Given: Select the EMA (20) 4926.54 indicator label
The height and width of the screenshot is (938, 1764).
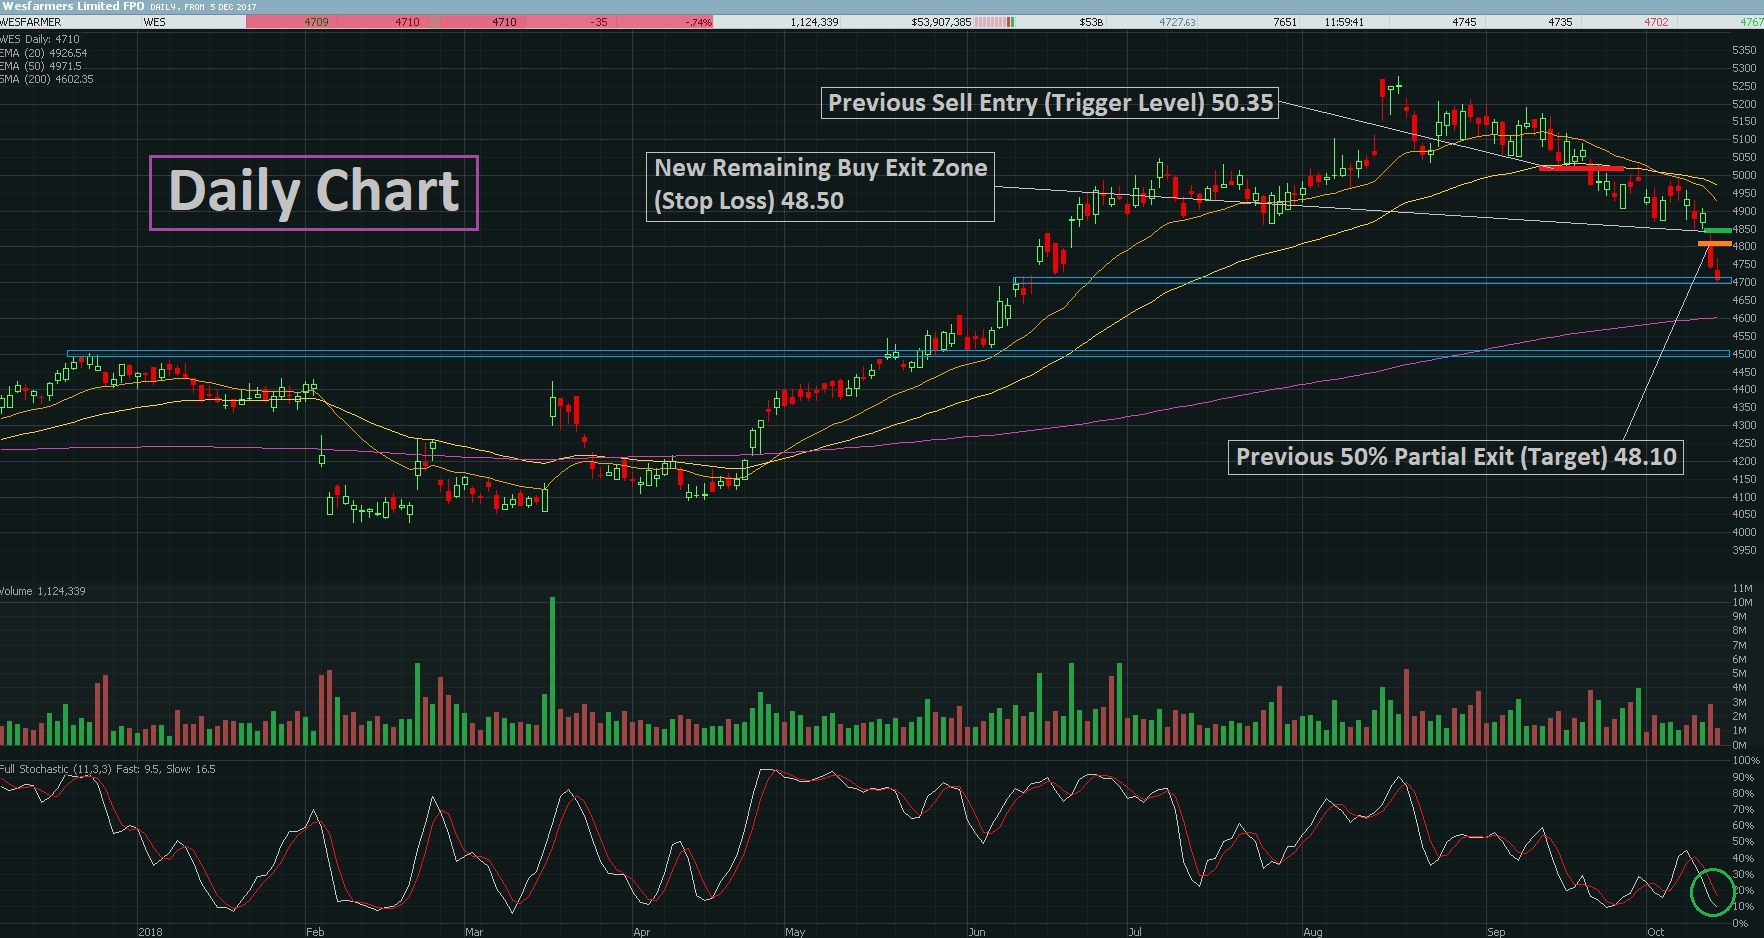Looking at the screenshot, I should pos(44,53).
